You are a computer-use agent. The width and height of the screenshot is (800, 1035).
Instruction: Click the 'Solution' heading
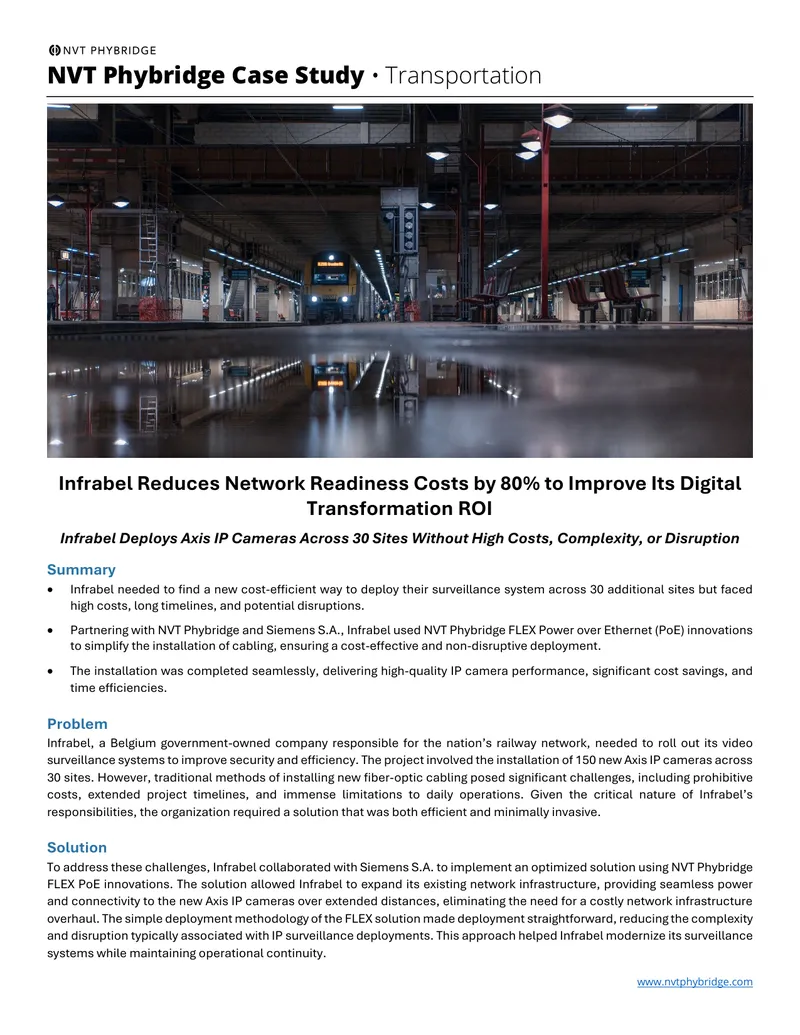coord(77,847)
